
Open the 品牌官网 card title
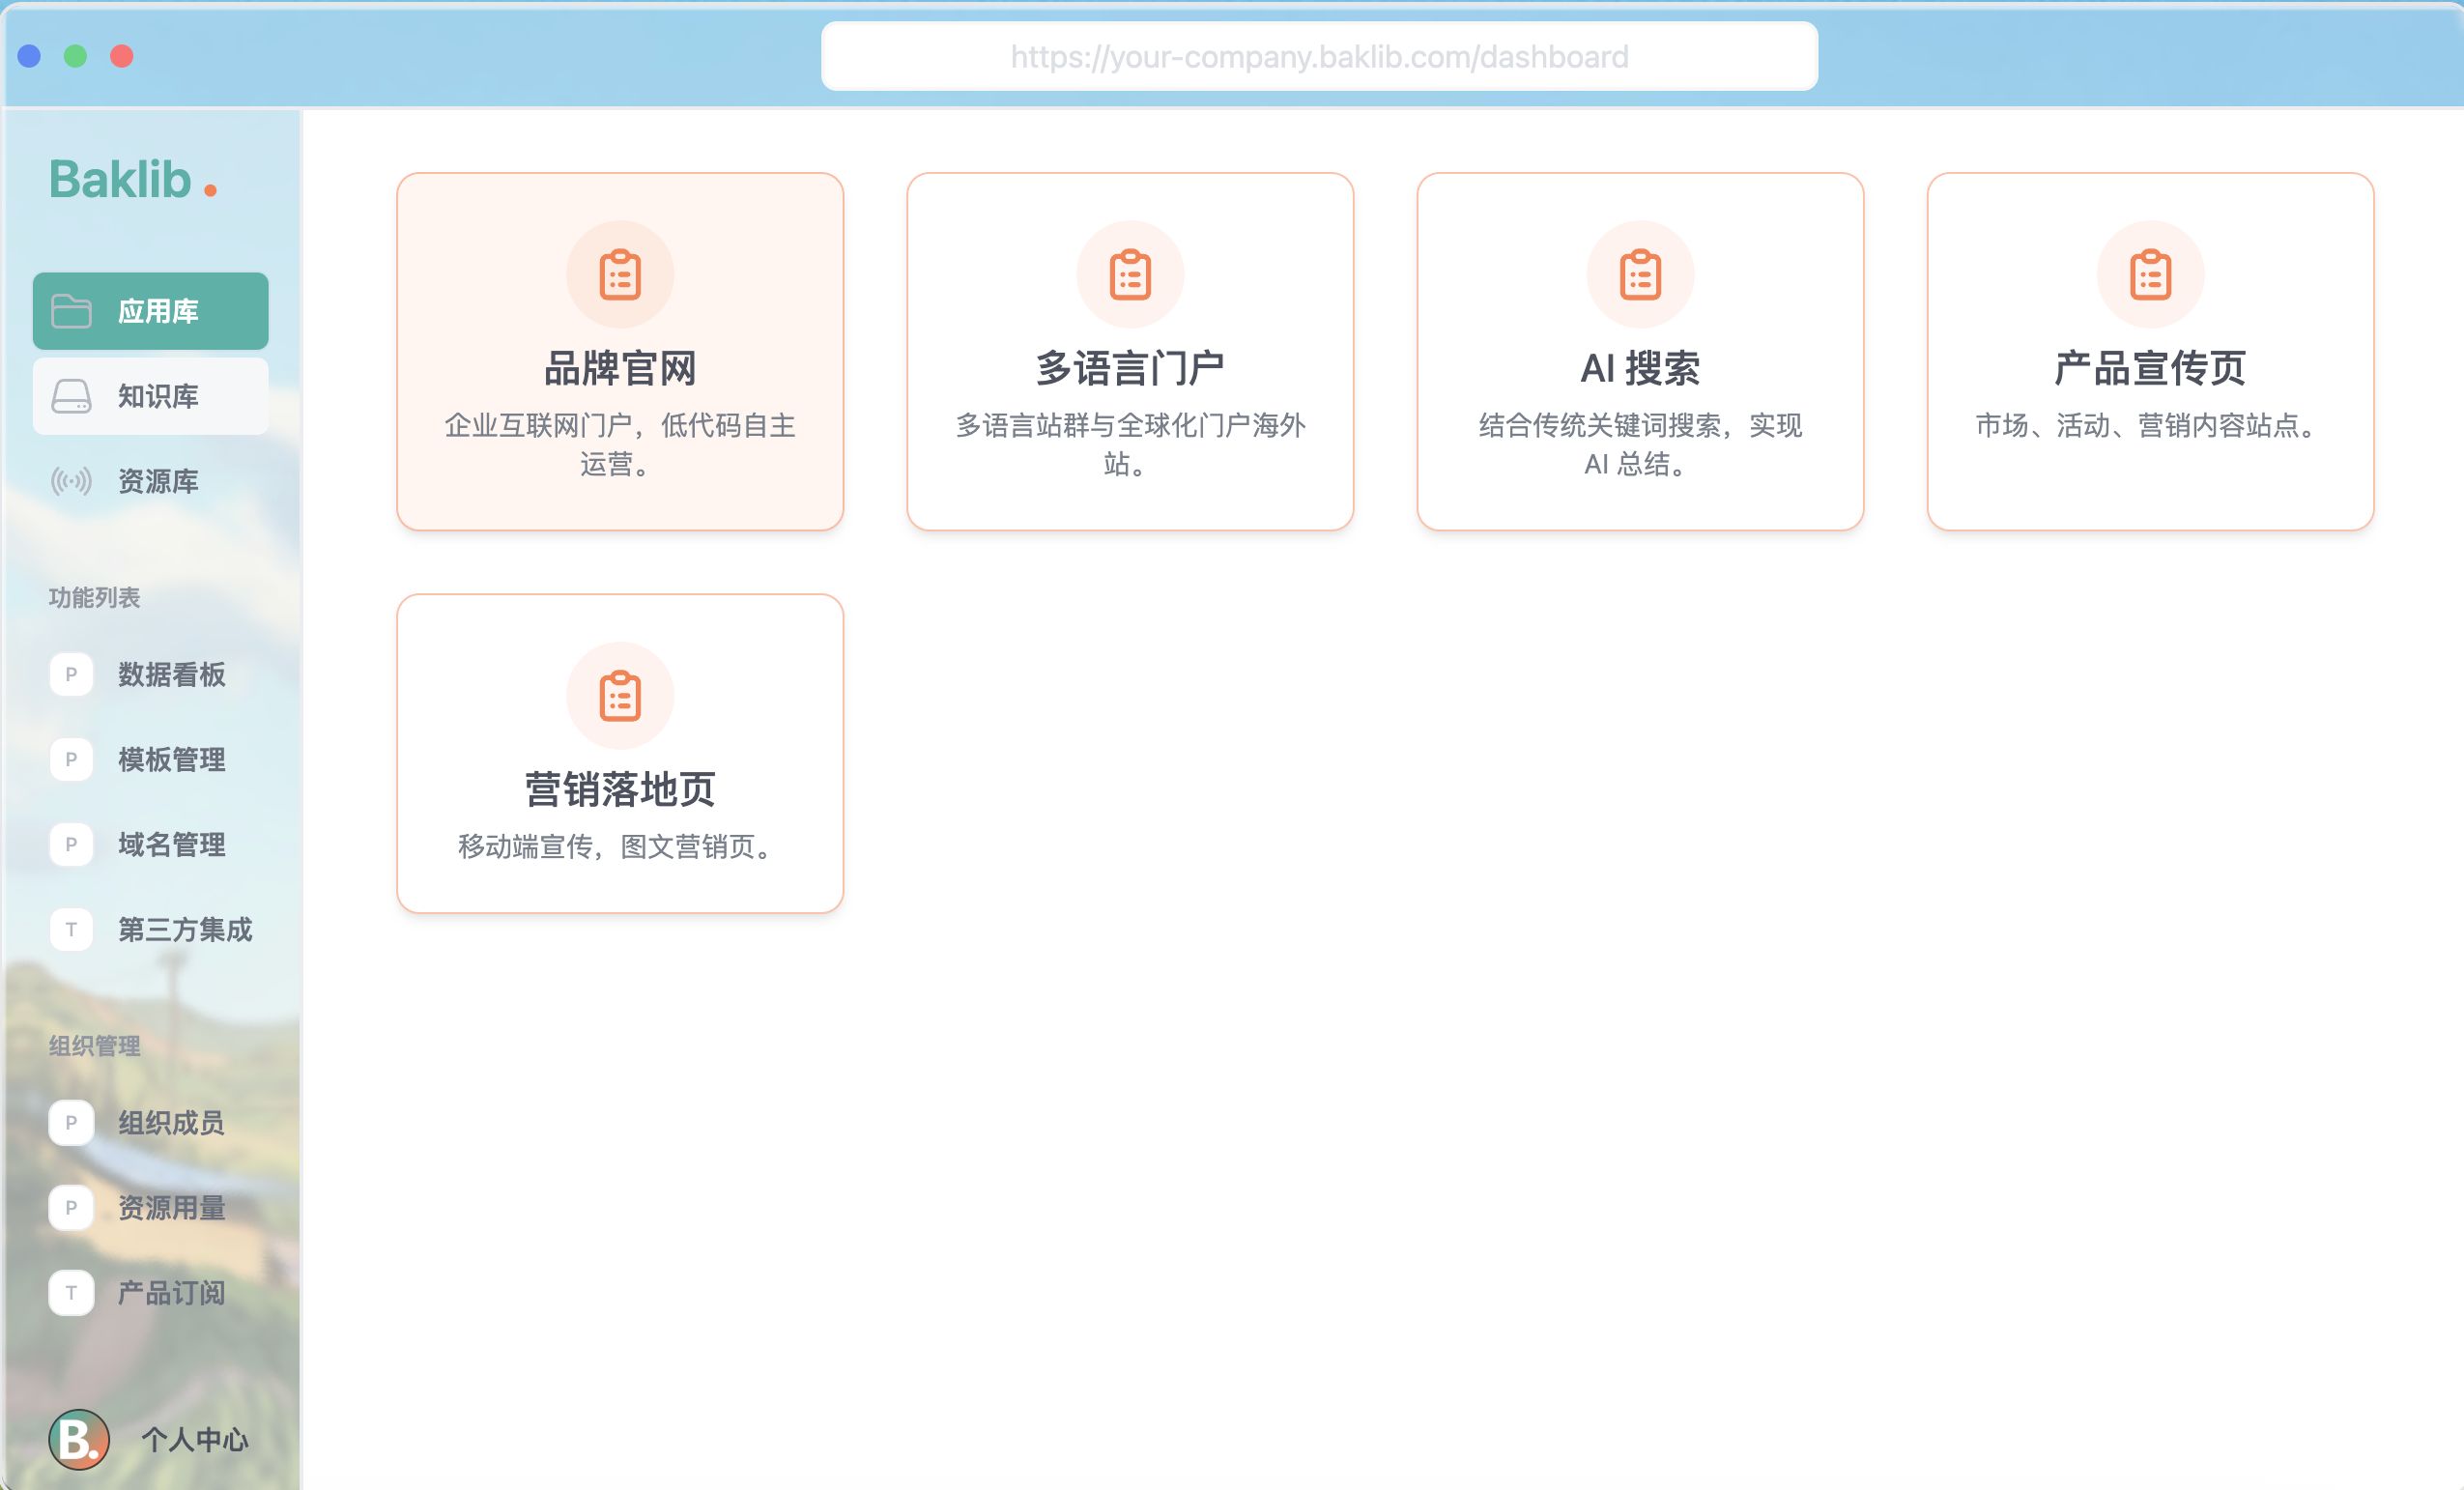click(620, 368)
